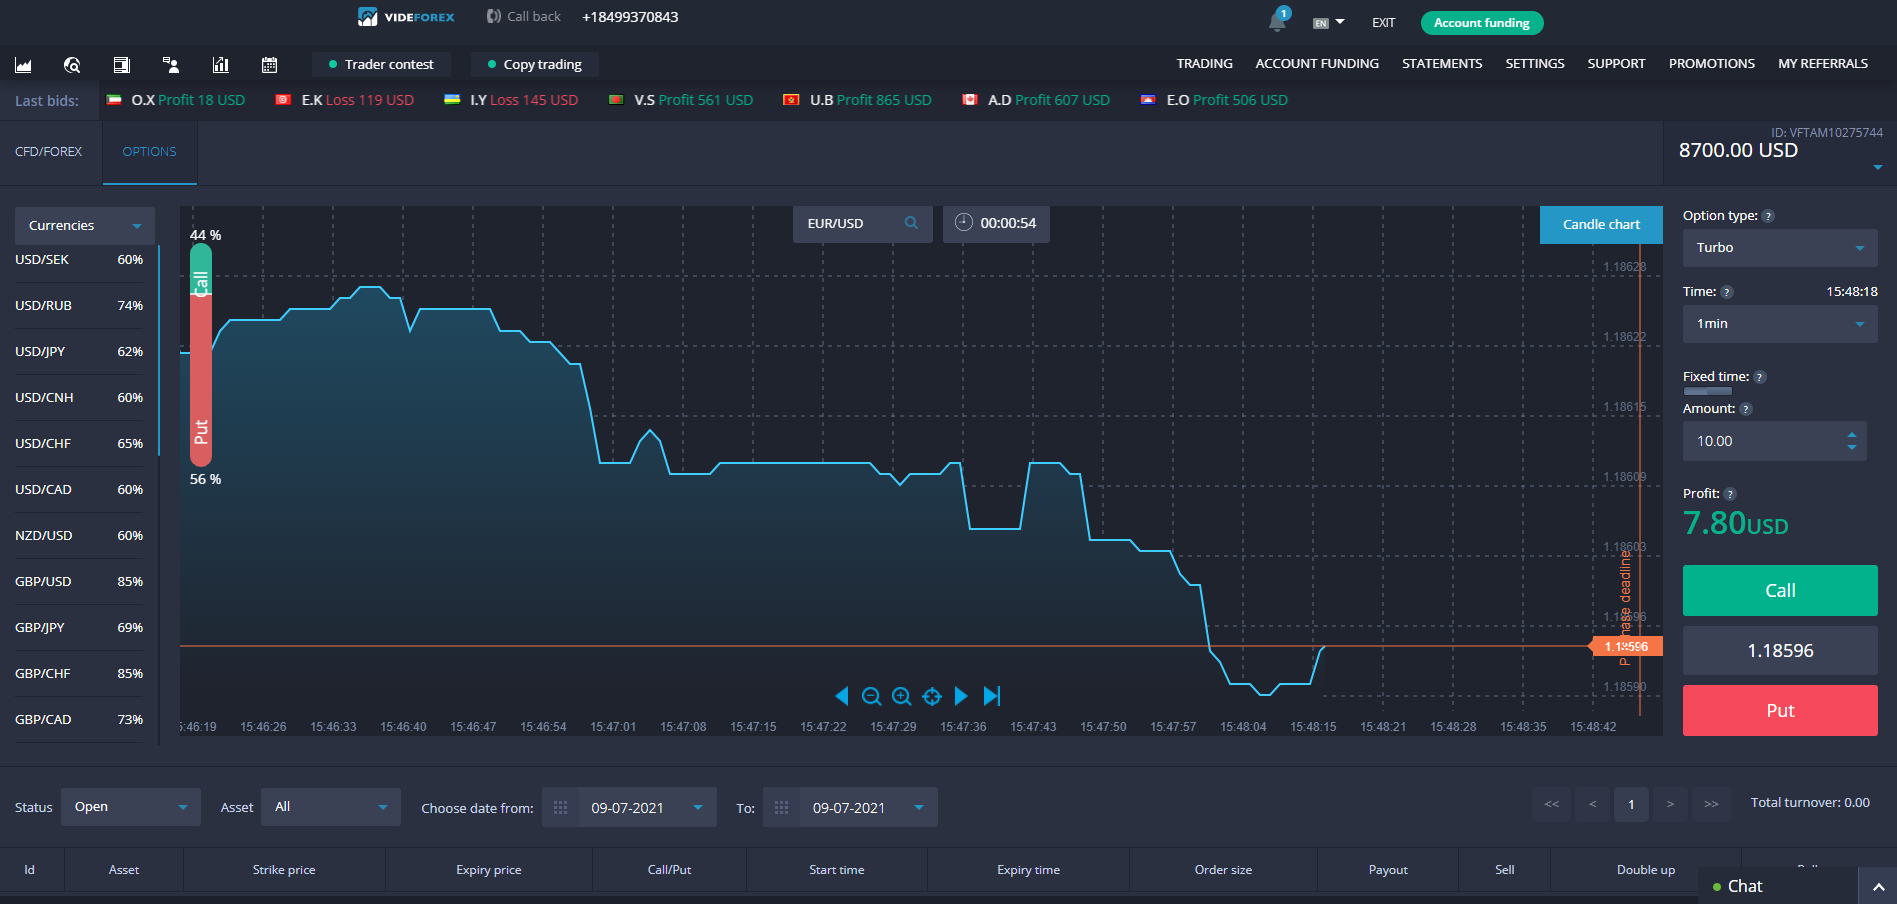Expand the Currencies category dropdown
The height and width of the screenshot is (904, 1897).
coord(85,226)
